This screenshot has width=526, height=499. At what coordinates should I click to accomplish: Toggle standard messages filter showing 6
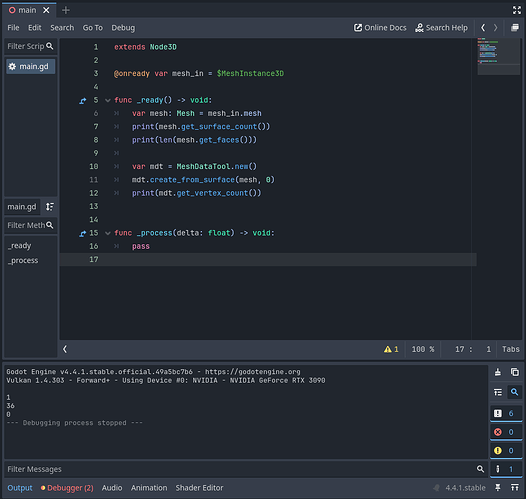coord(506,413)
